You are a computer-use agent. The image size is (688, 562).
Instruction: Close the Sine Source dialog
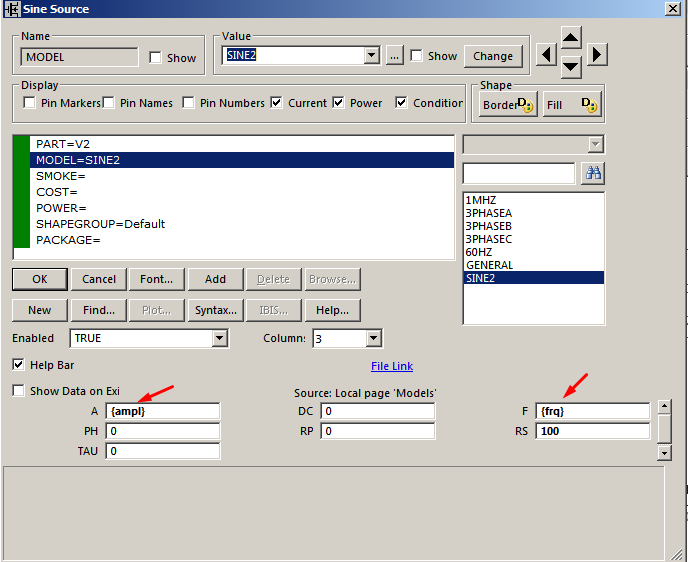(673, 8)
